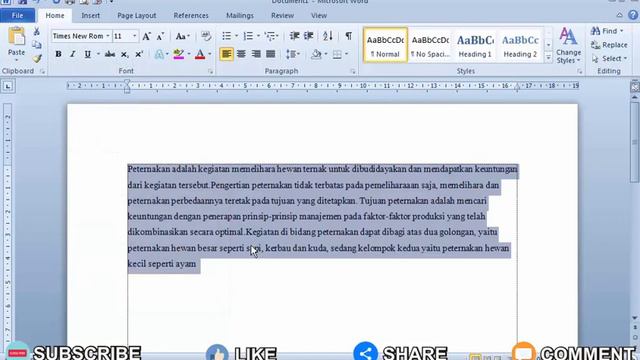The height and width of the screenshot is (360, 640).
Task: Switch to Page Layout tab
Action: [137, 16]
